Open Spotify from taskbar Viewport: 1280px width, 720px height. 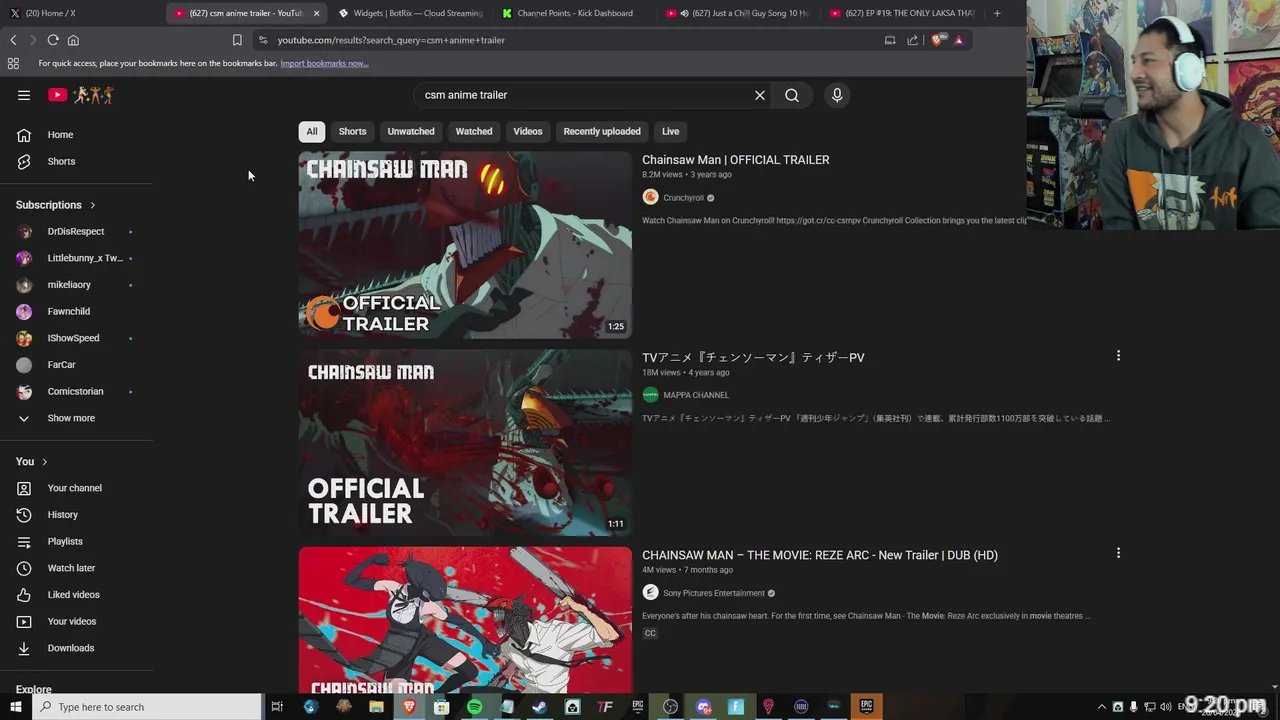point(474,707)
